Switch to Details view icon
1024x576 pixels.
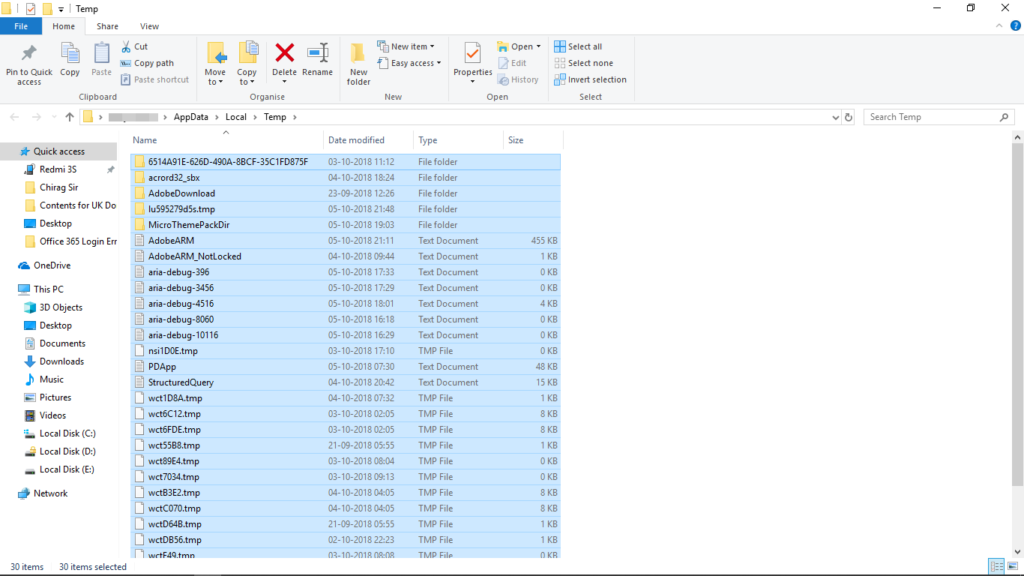click(x=997, y=566)
